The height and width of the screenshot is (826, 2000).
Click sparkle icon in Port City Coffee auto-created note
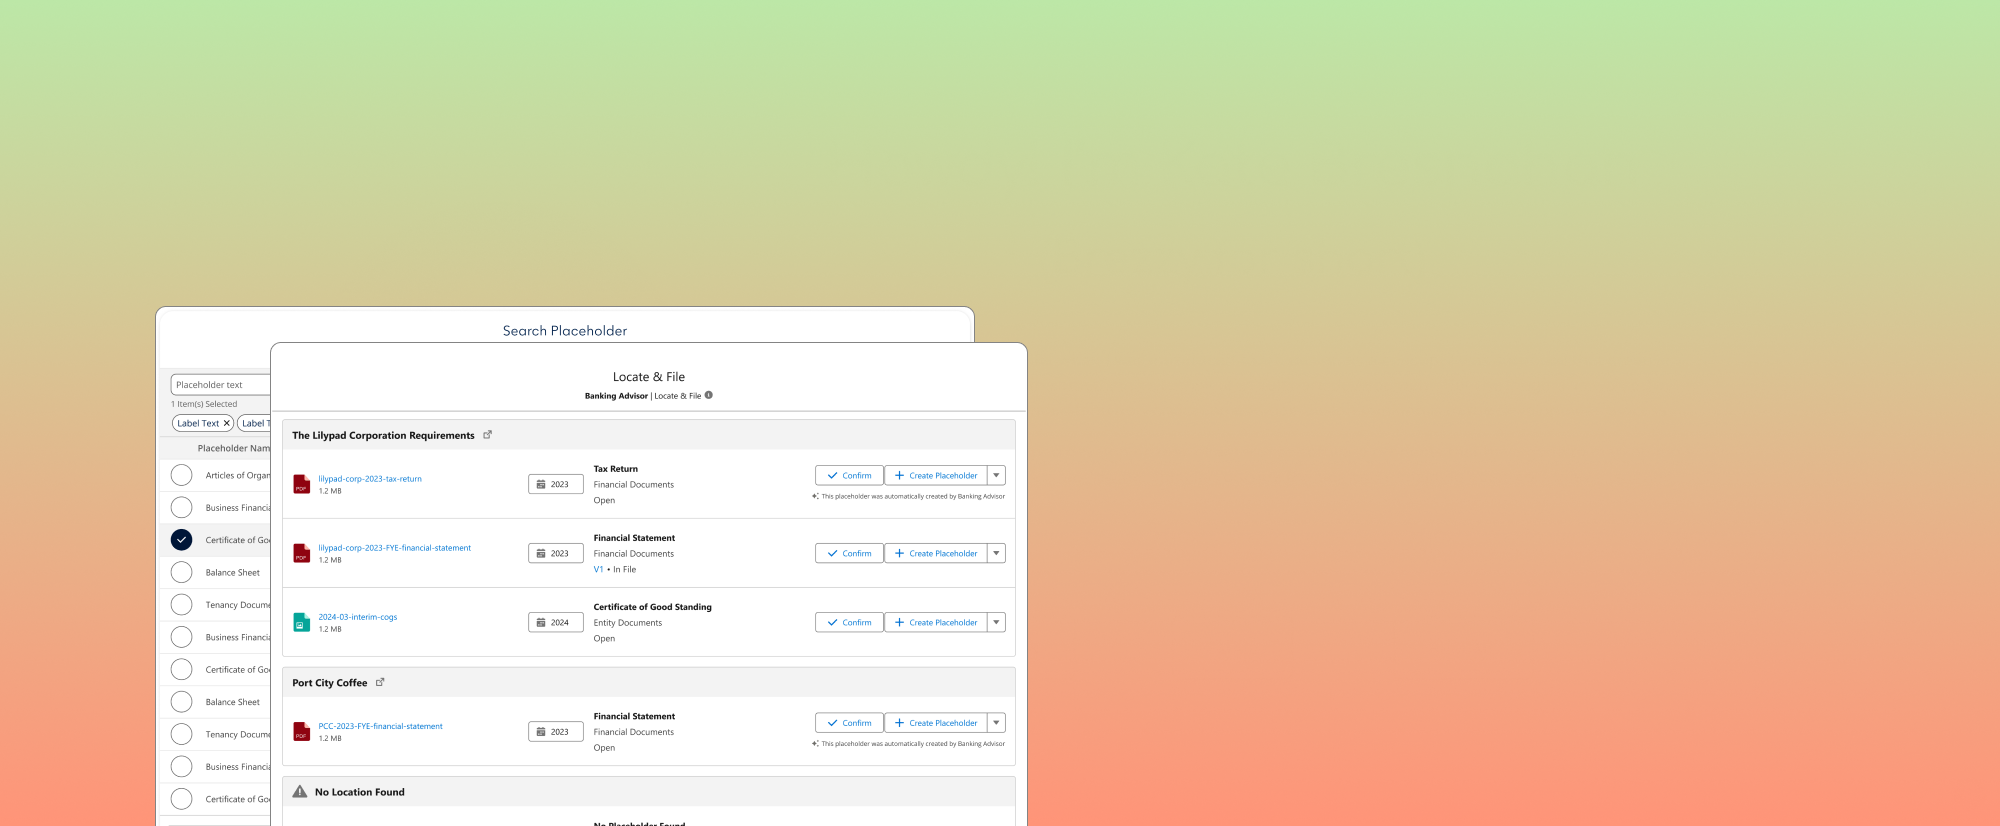point(815,743)
